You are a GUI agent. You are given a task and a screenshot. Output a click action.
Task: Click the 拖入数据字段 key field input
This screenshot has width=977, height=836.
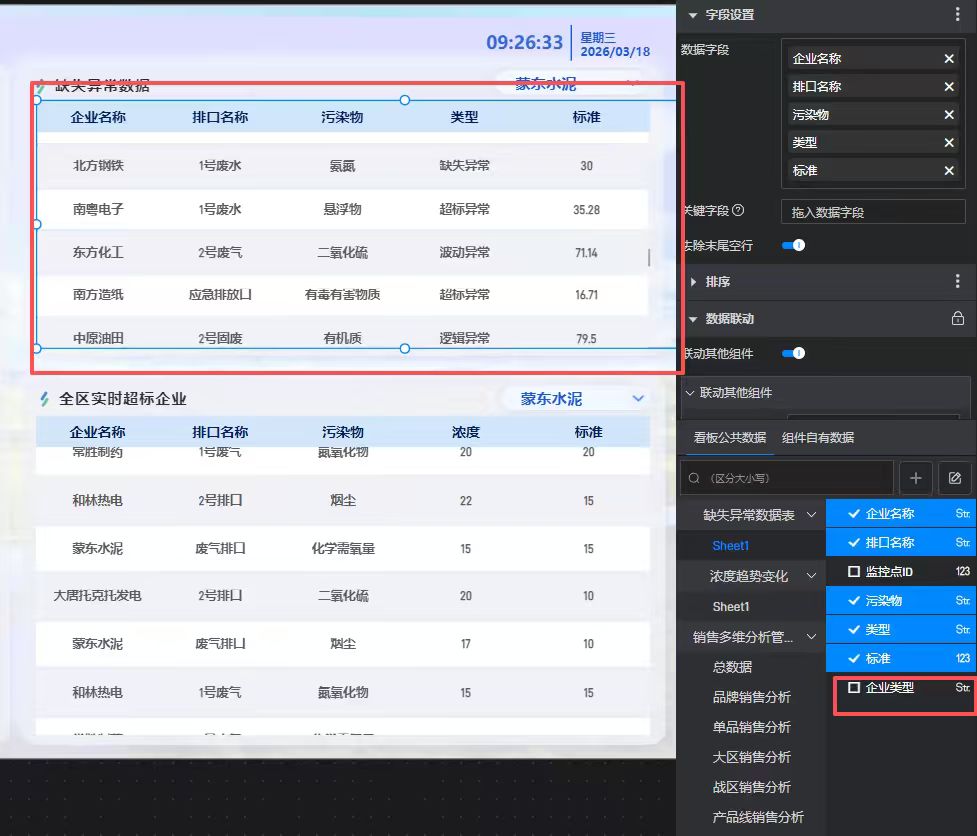(x=872, y=212)
